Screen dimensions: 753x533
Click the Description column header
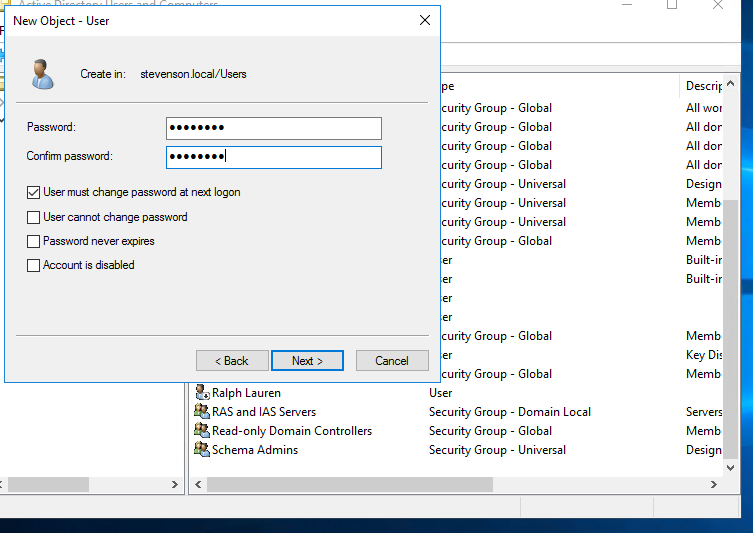coord(703,86)
